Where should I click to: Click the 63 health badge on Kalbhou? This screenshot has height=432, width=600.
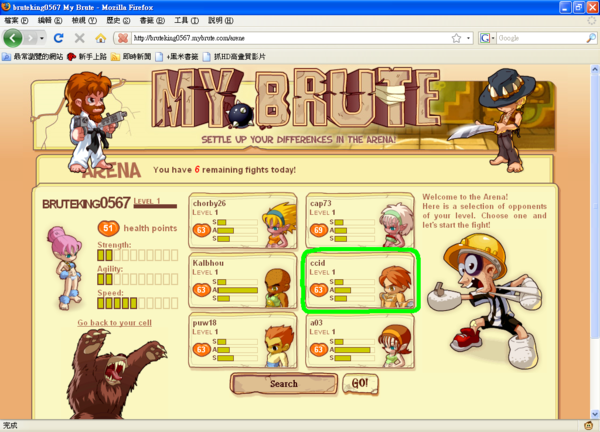202,290
